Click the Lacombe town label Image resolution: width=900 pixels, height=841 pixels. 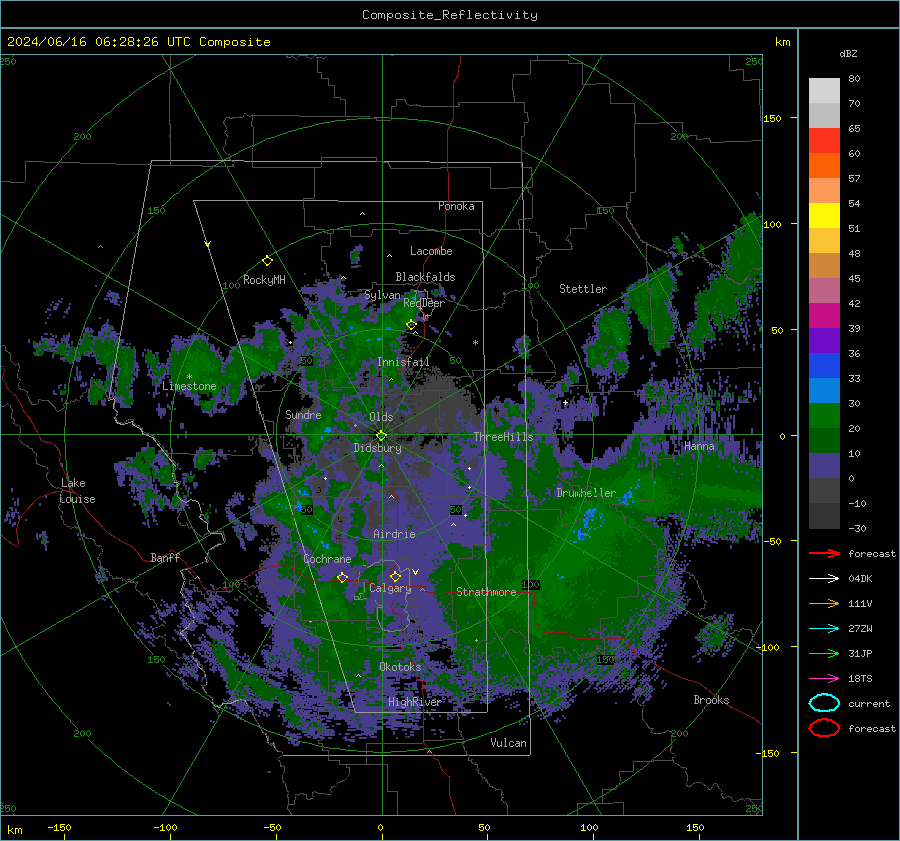[x=431, y=251]
